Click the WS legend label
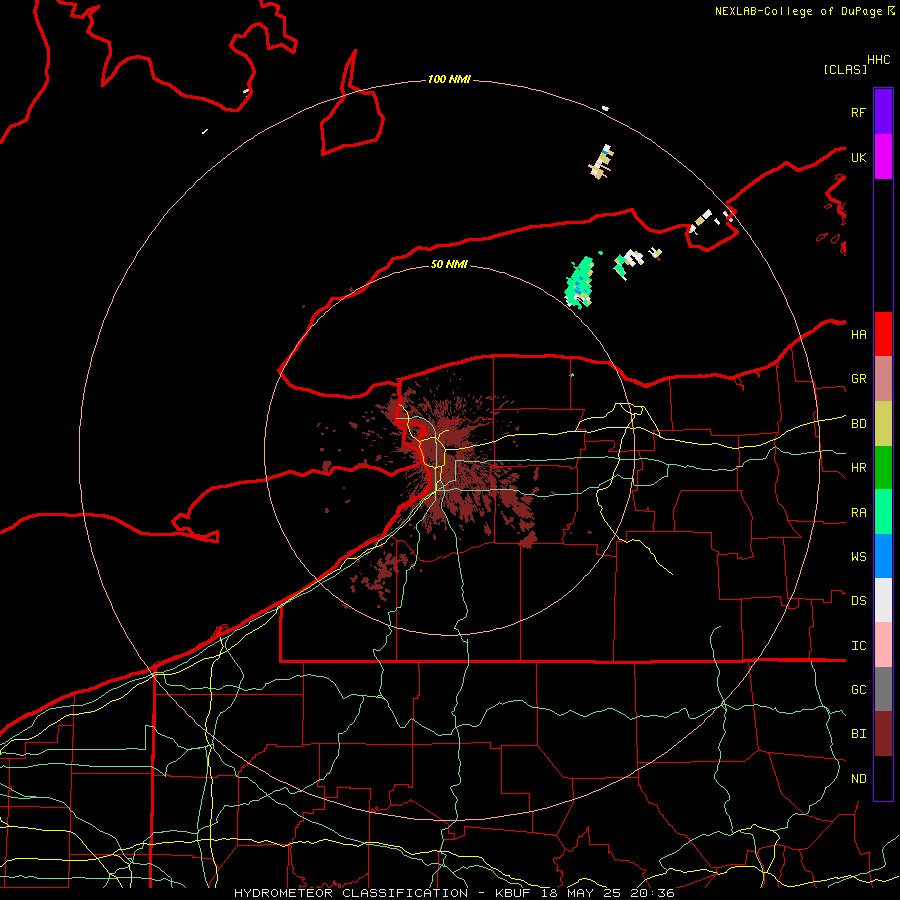 click(858, 557)
